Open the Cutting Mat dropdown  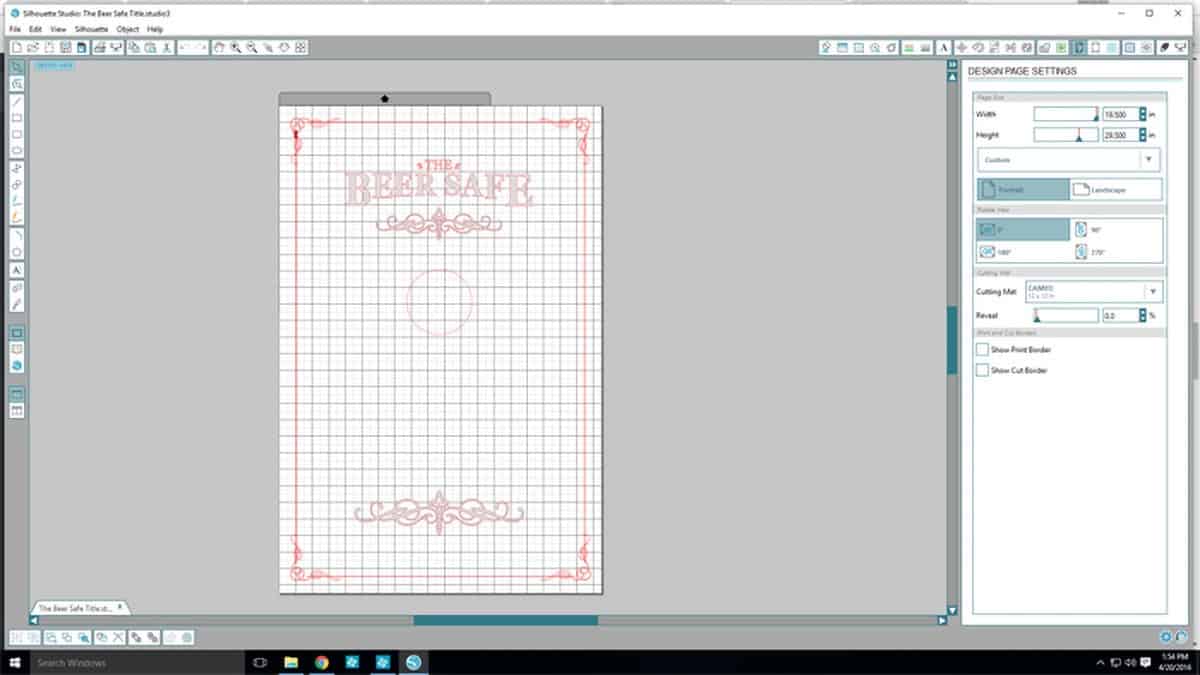tap(1152, 292)
